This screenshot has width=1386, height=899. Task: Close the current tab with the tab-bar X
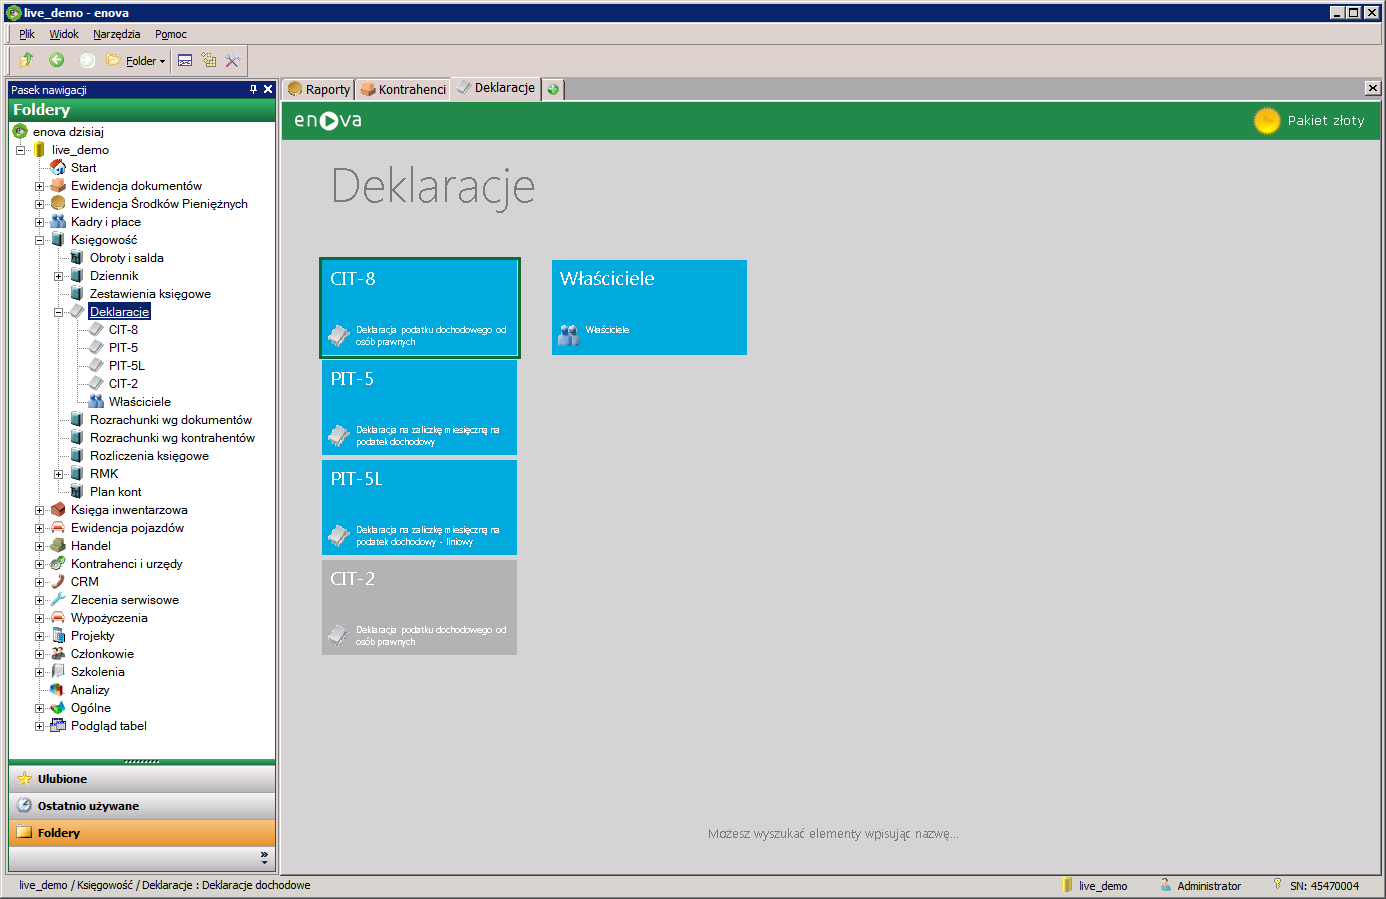point(1373,88)
